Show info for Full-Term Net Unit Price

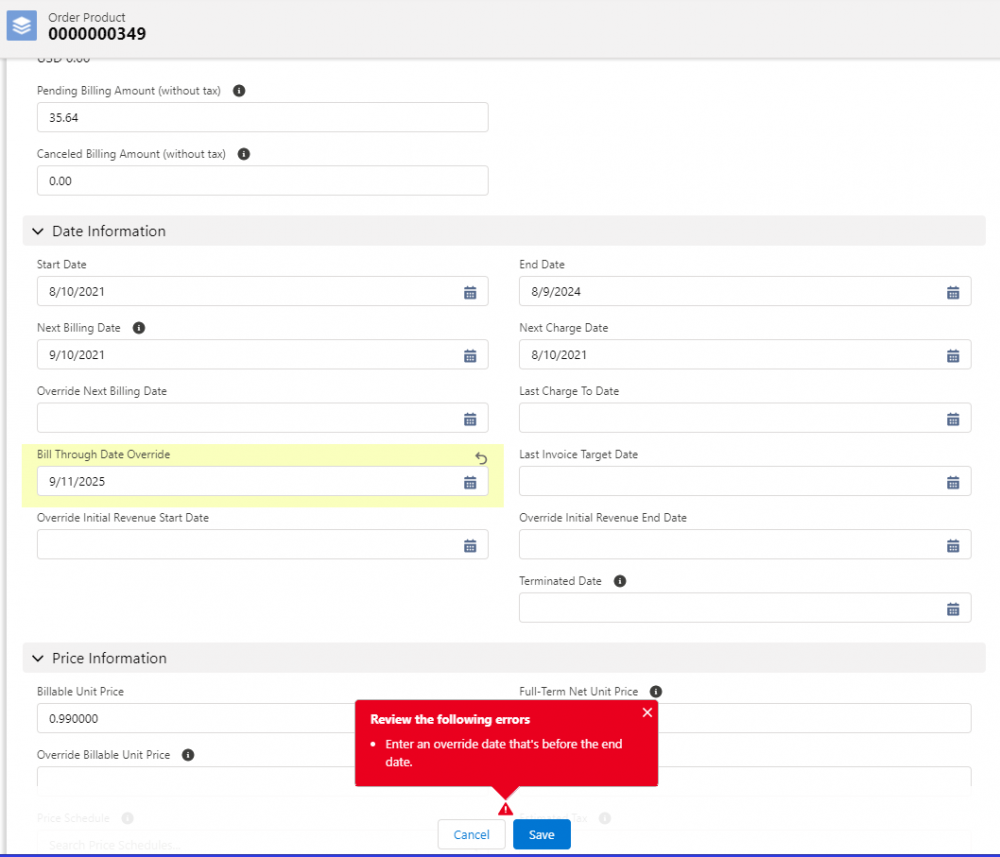pos(656,691)
